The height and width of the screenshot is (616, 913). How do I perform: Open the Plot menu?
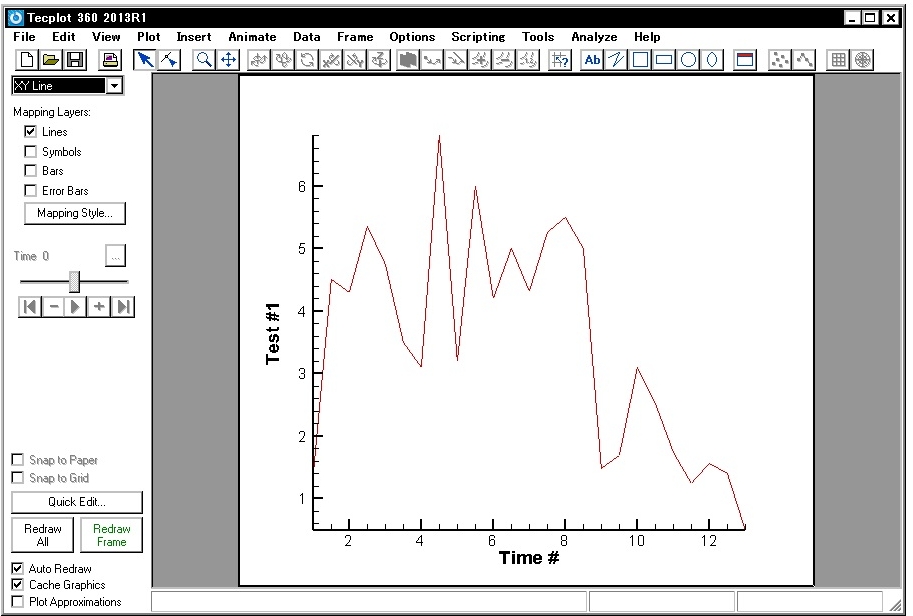(148, 37)
